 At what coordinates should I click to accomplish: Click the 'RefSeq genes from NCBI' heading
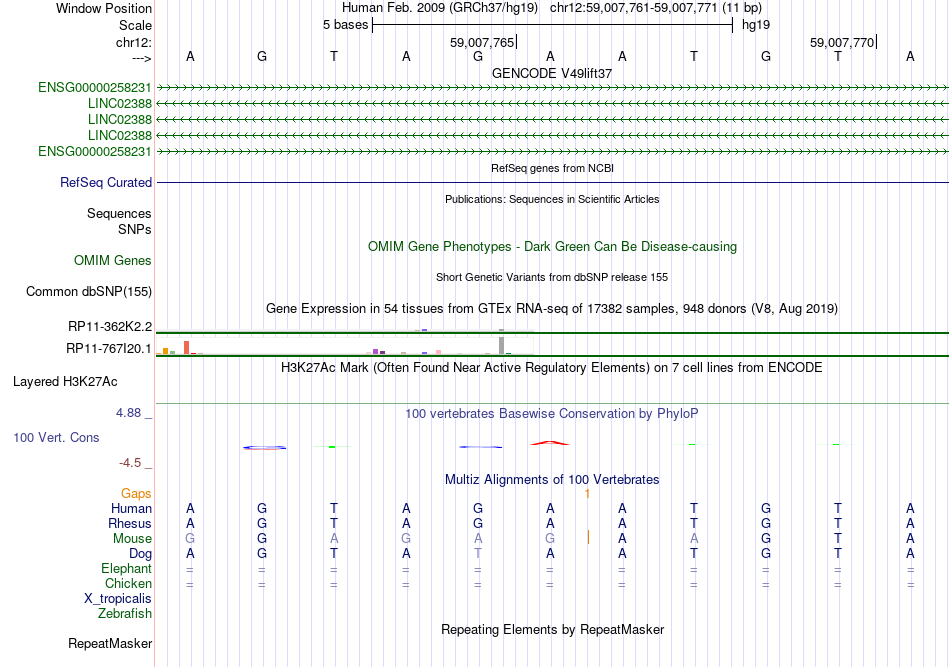552,168
